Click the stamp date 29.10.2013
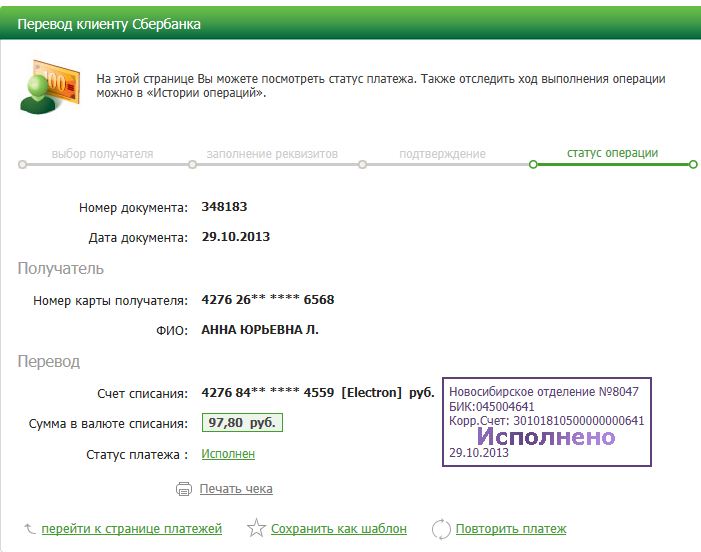 (x=479, y=452)
